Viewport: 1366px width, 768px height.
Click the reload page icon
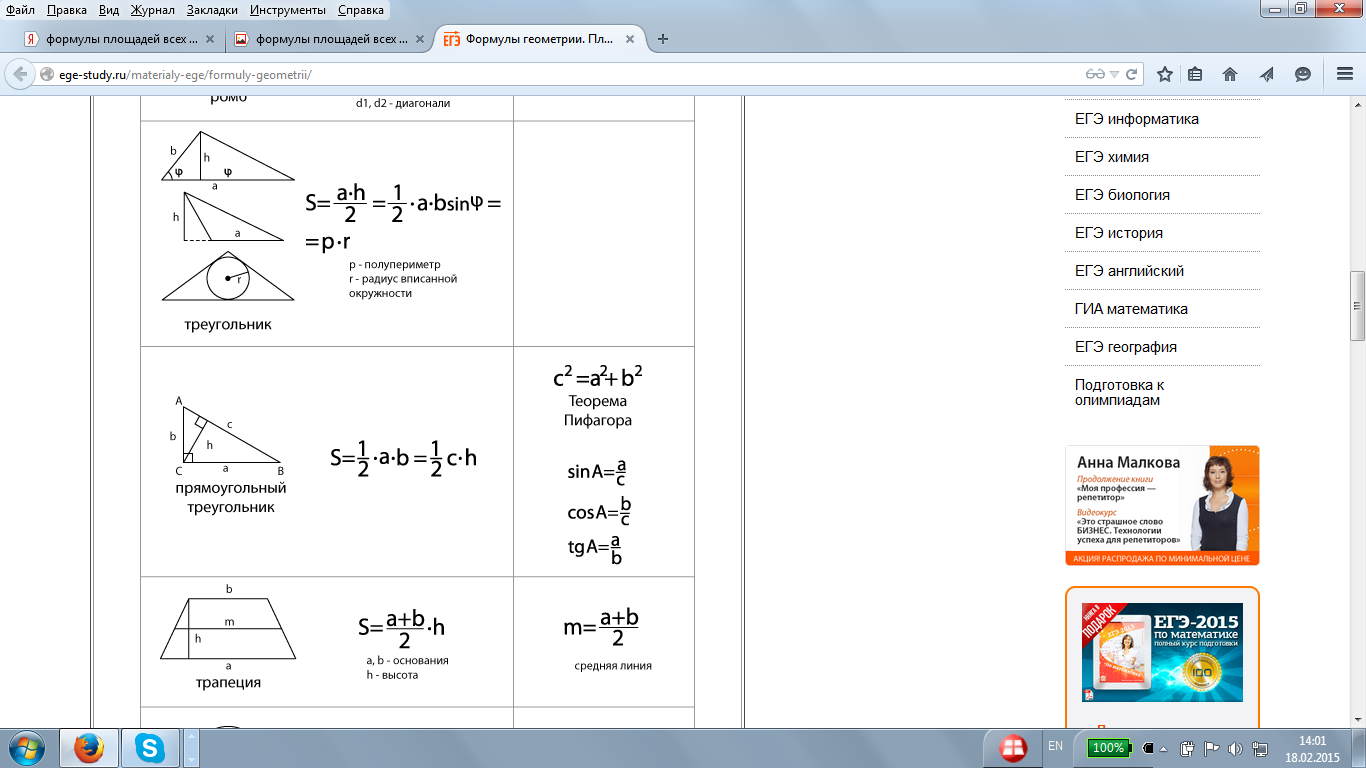[1131, 74]
